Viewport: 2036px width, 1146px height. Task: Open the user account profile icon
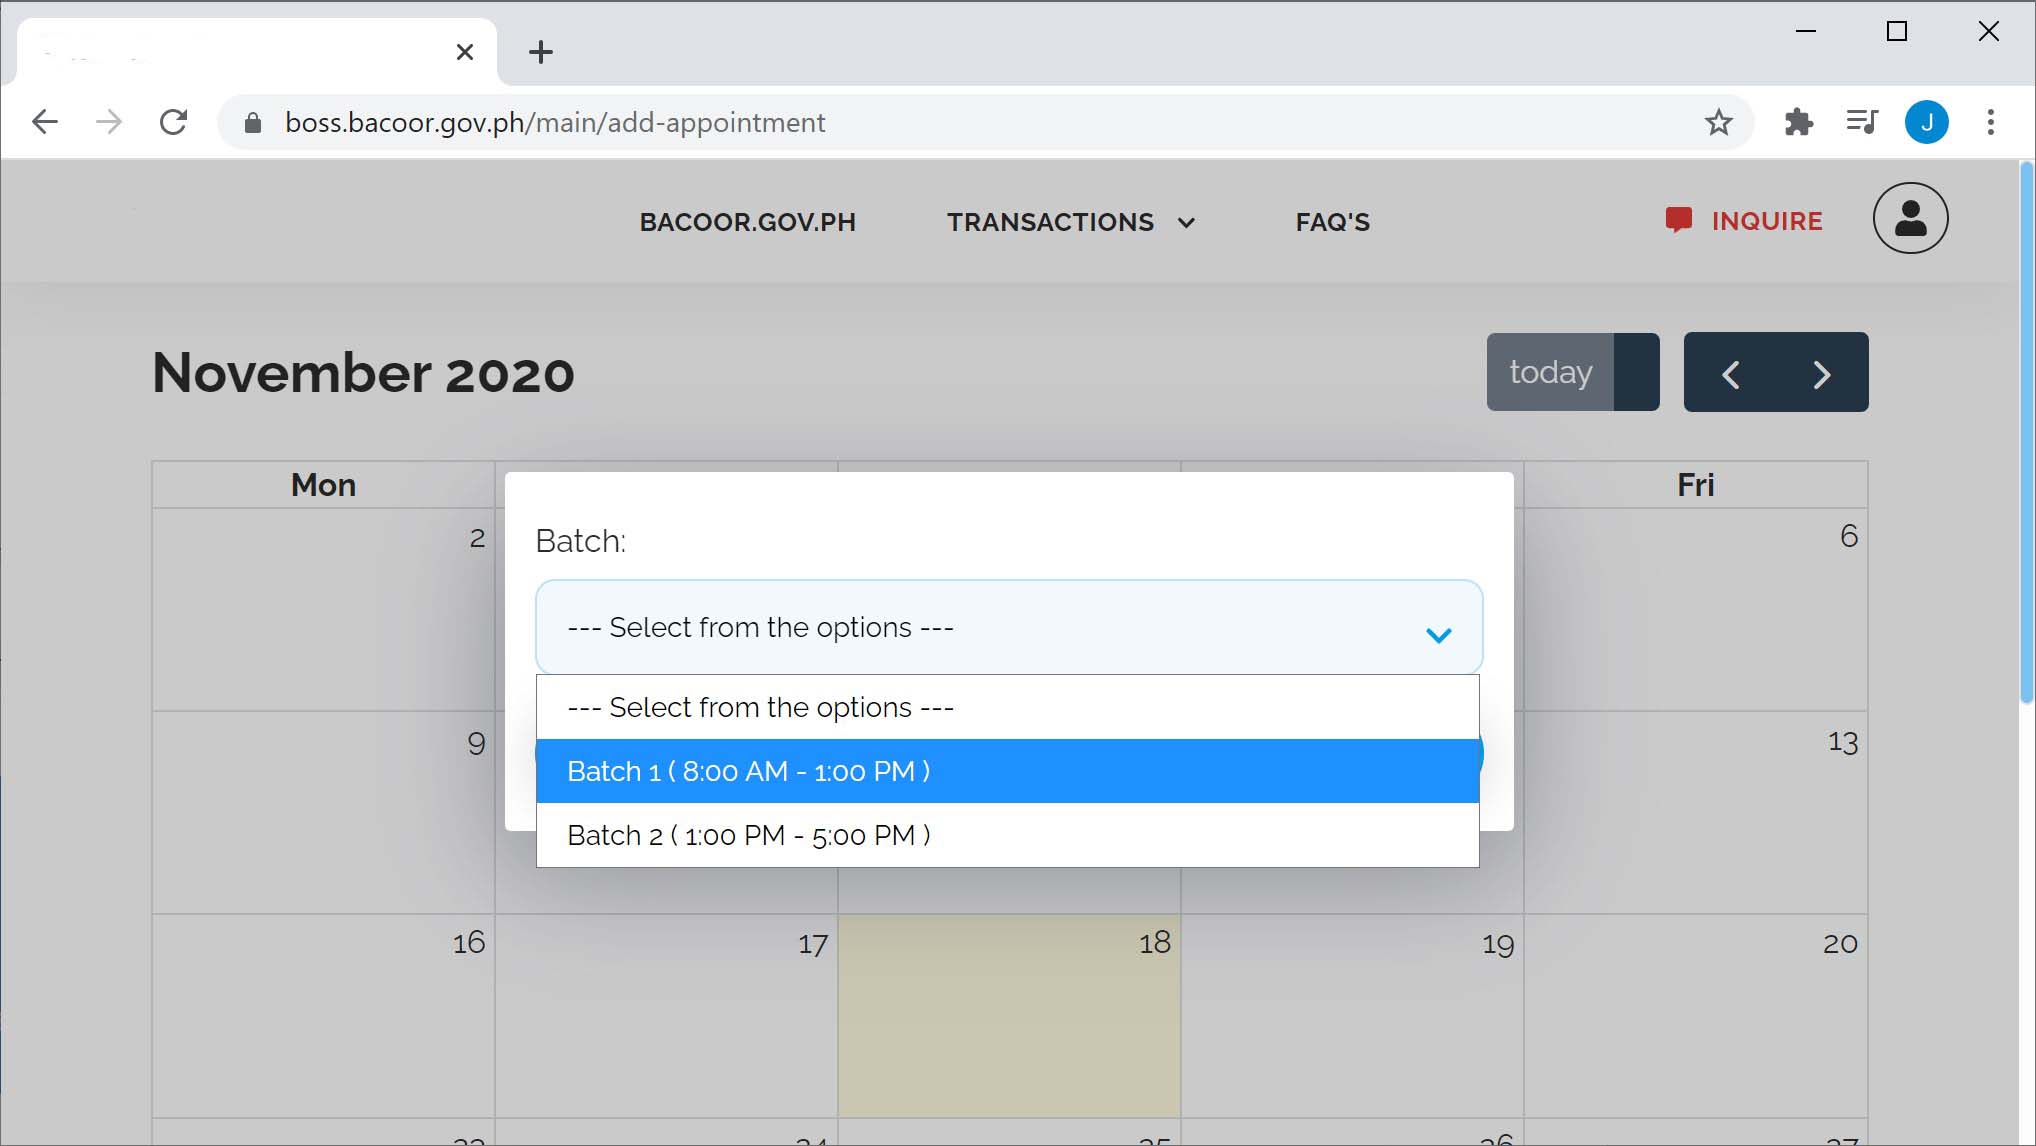tap(1910, 218)
